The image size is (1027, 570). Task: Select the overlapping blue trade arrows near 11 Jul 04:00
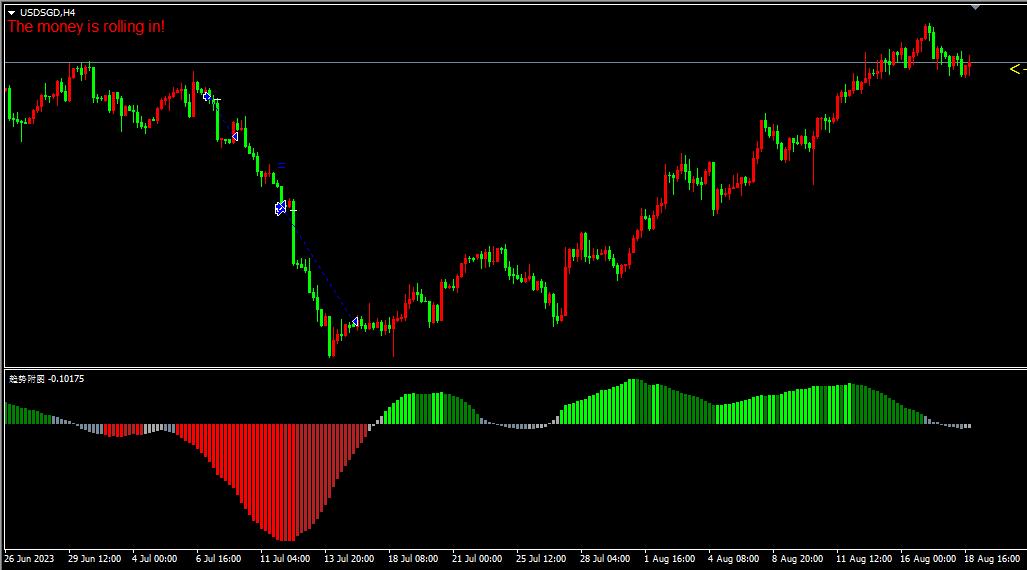280,208
